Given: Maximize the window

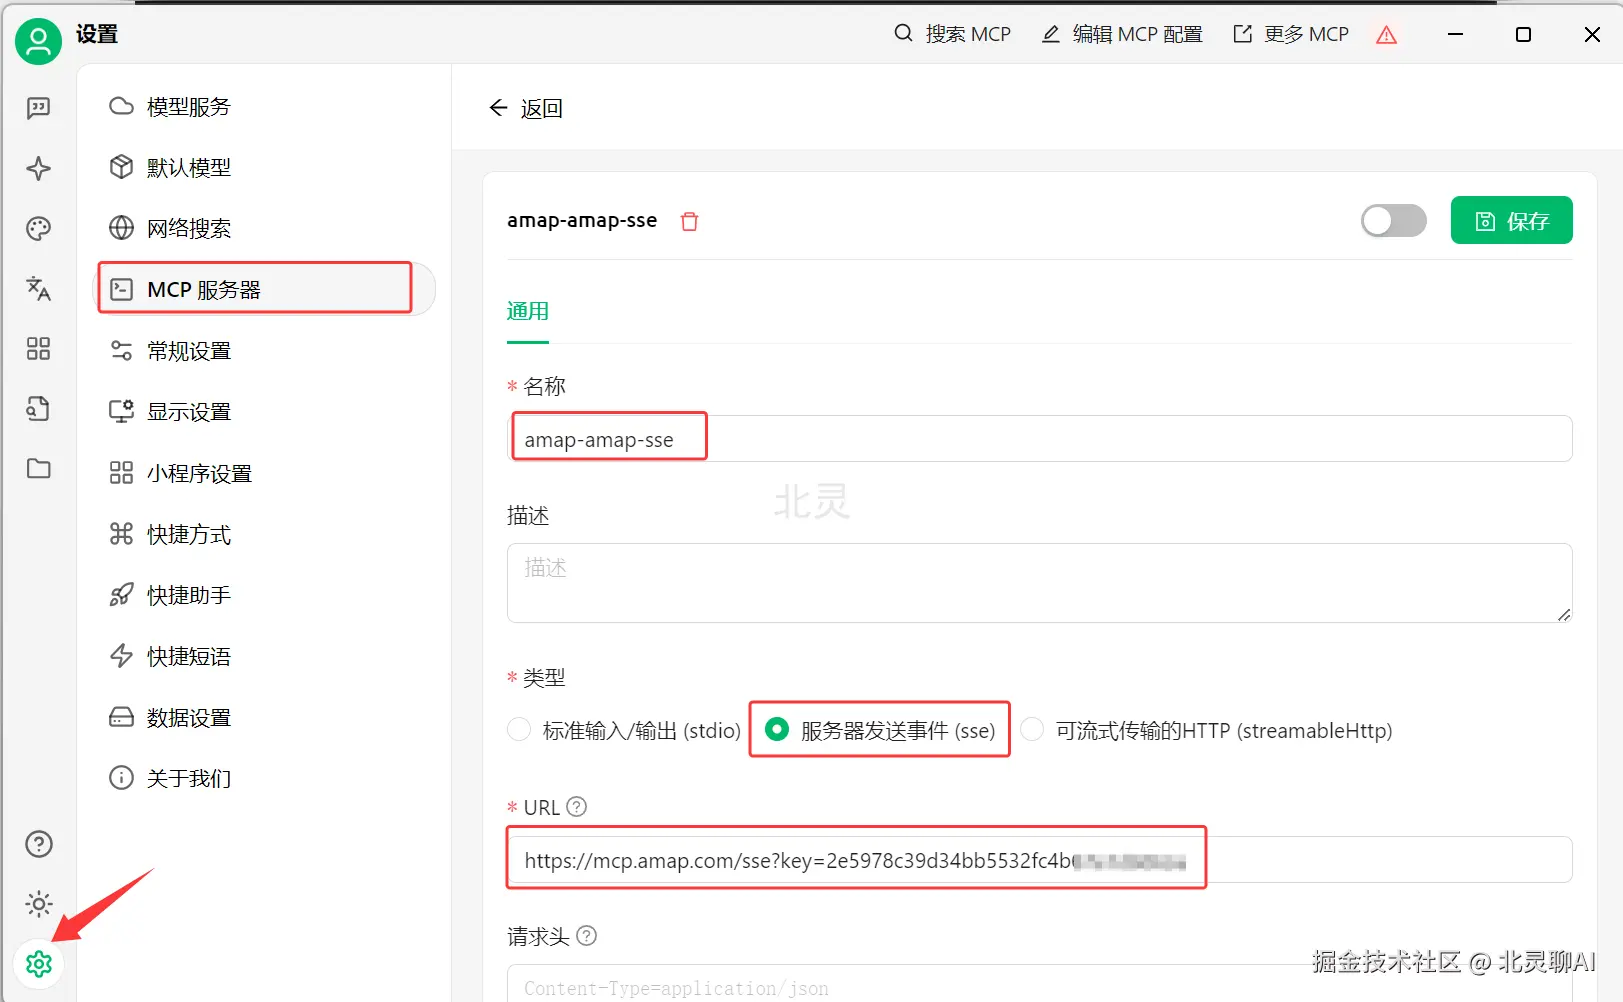Looking at the screenshot, I should click(x=1523, y=34).
